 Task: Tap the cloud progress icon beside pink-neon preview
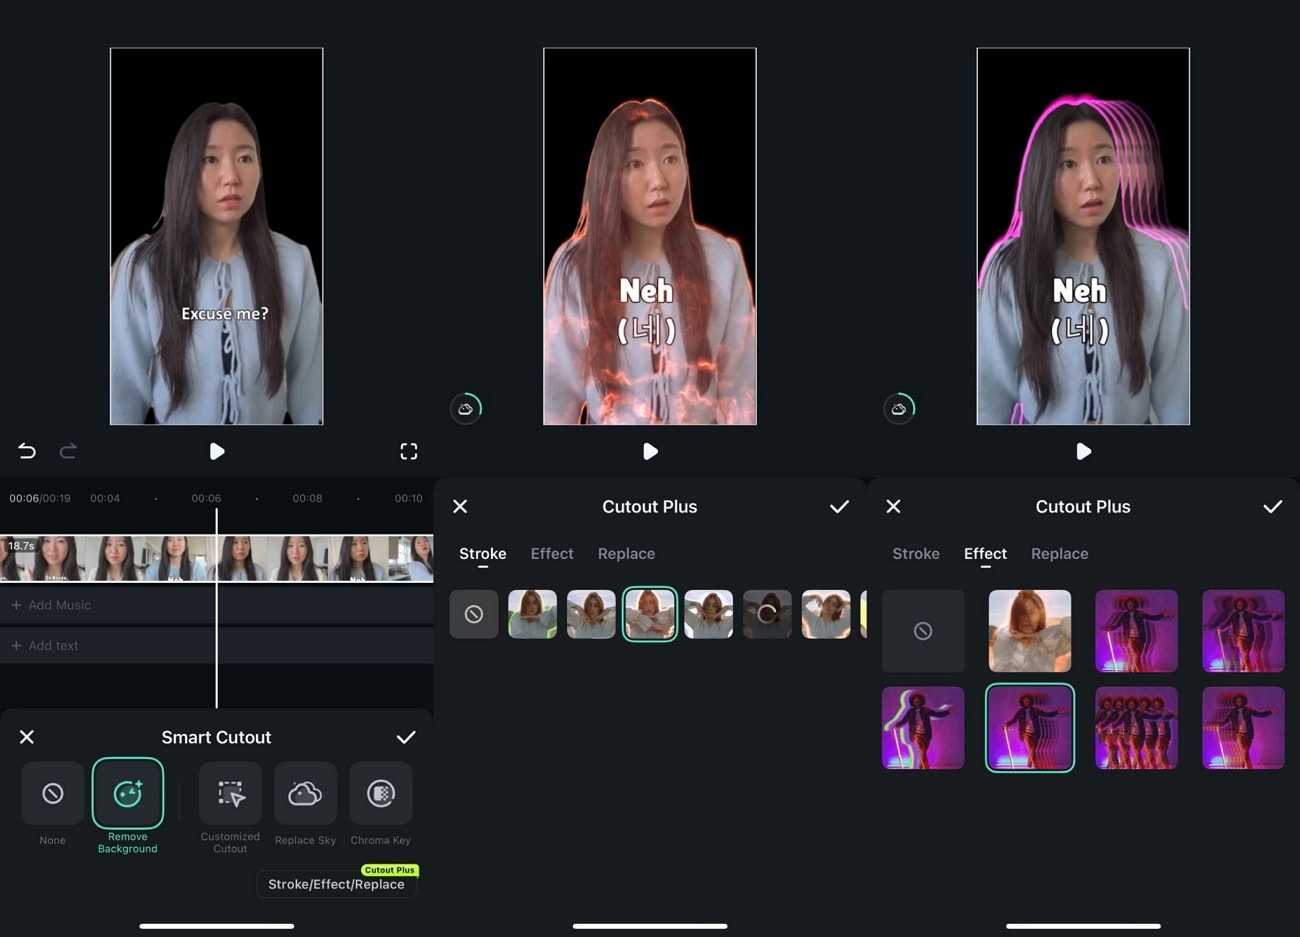coord(899,408)
